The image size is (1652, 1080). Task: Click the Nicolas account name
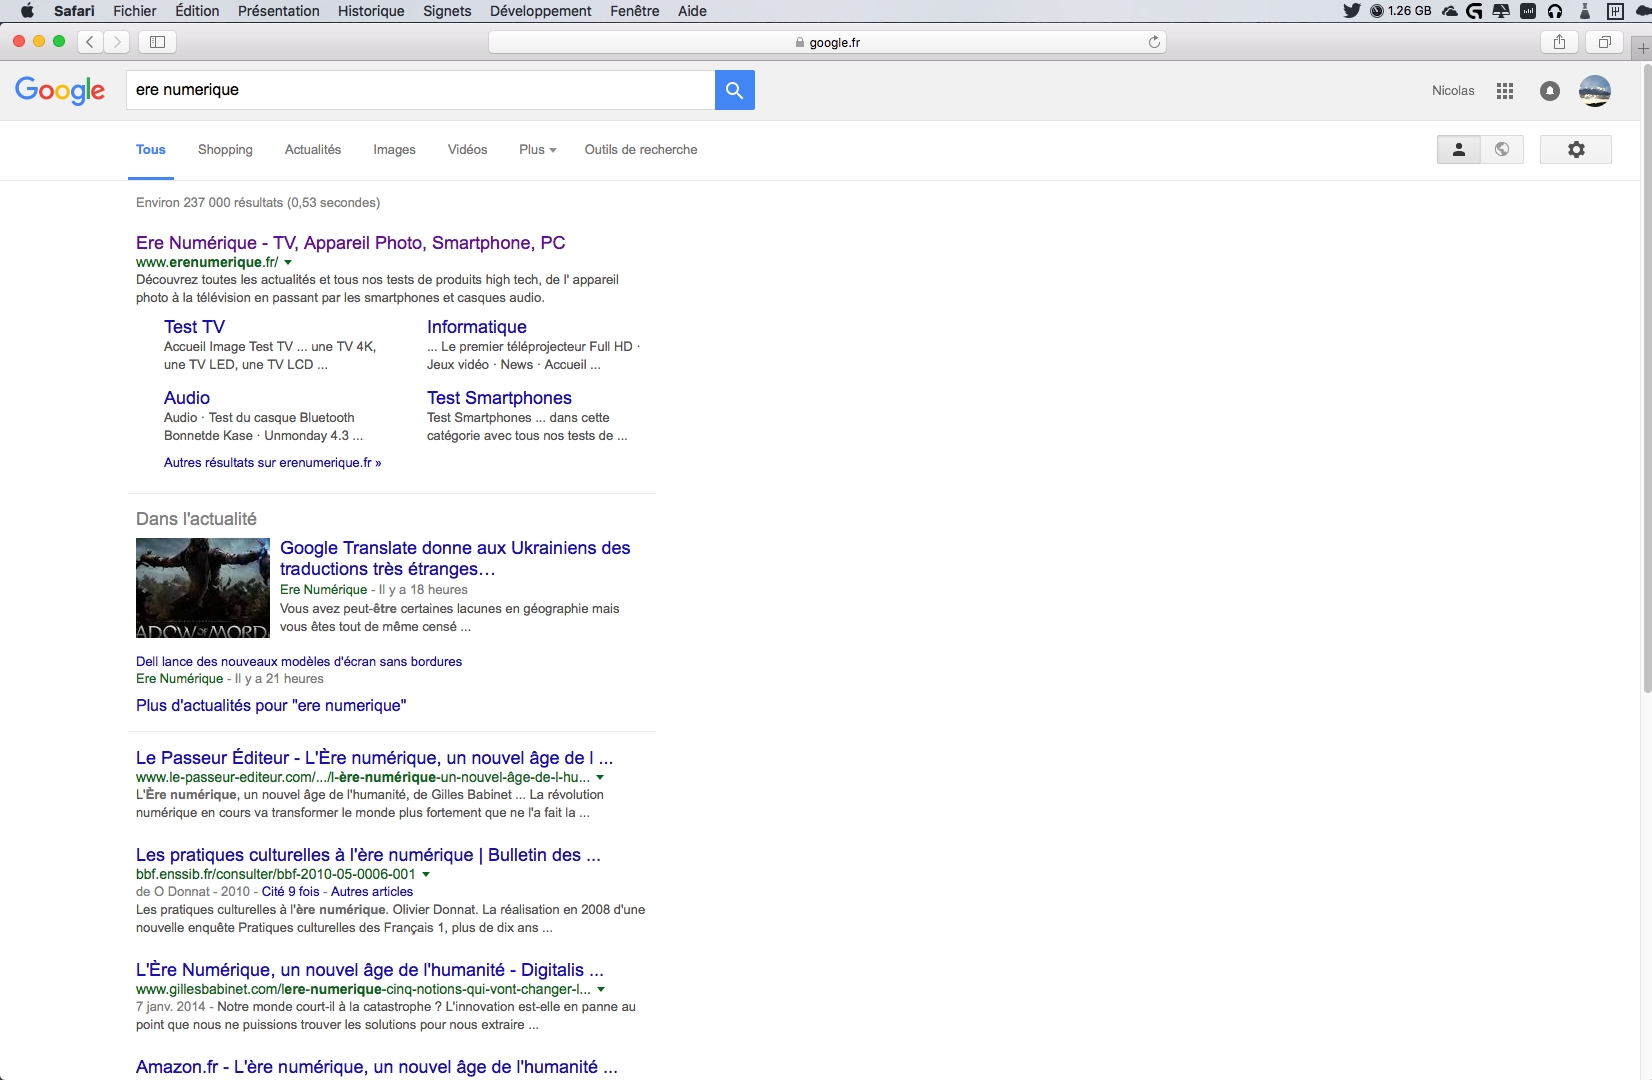1453,91
